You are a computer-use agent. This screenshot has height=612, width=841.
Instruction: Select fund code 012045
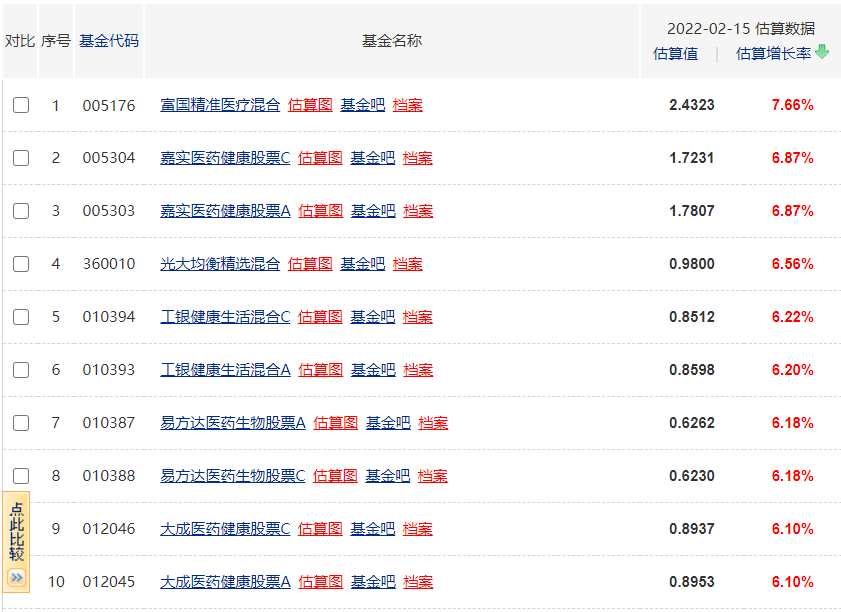pos(109,582)
